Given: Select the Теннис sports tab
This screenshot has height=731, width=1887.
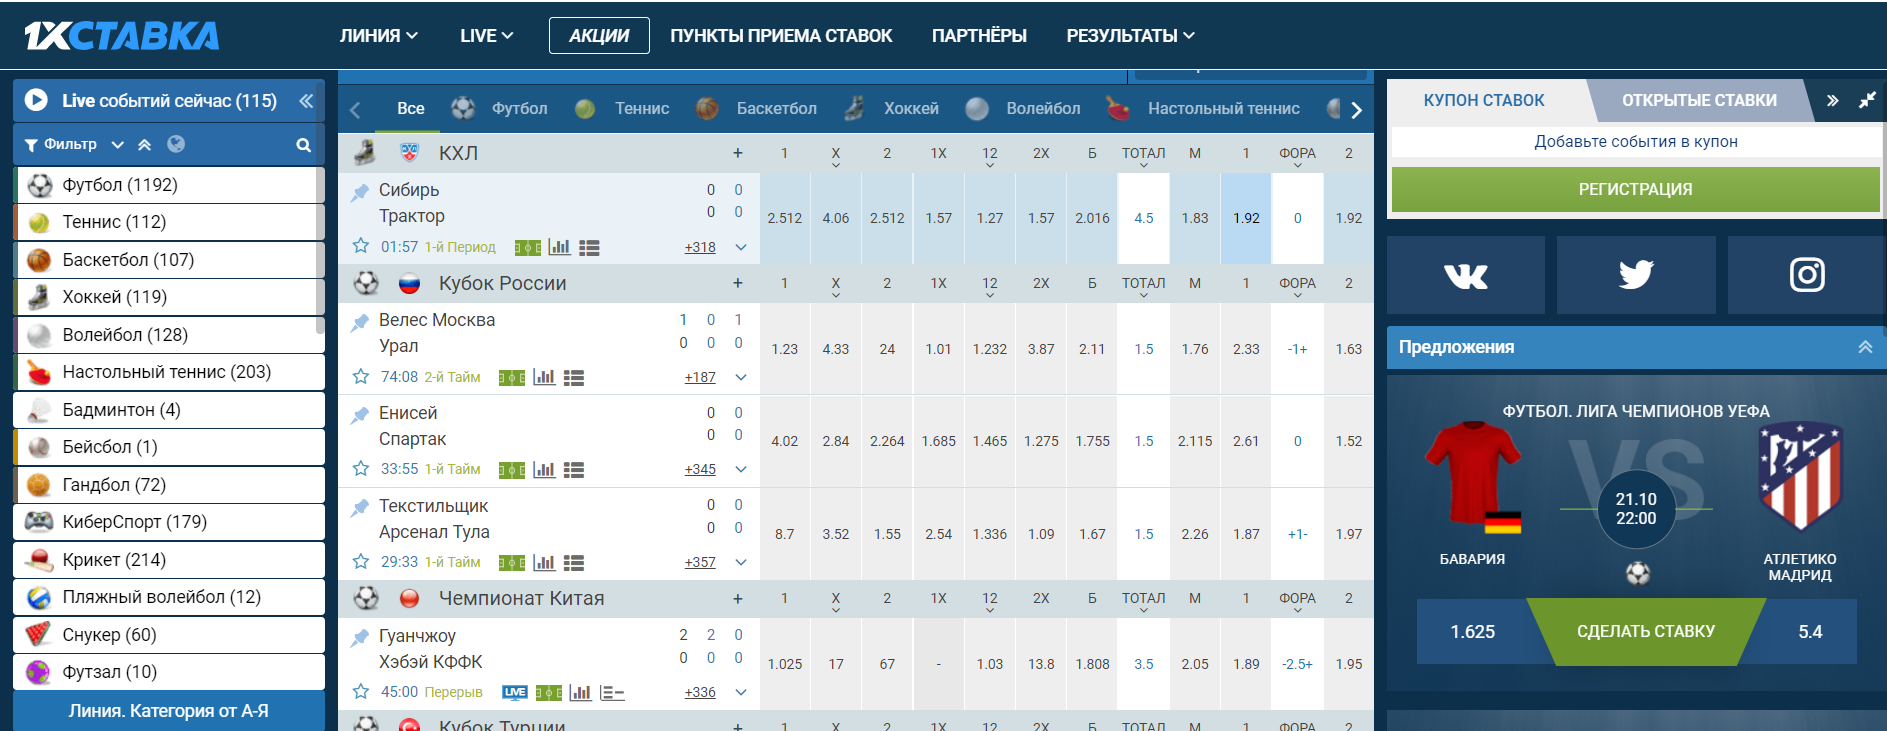Looking at the screenshot, I should [x=622, y=109].
